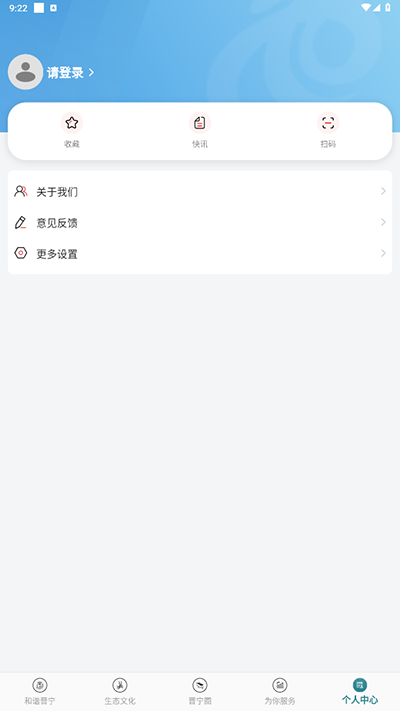400x711 pixels.
Task: Select the 个人中心 tab
Action: coord(360,691)
